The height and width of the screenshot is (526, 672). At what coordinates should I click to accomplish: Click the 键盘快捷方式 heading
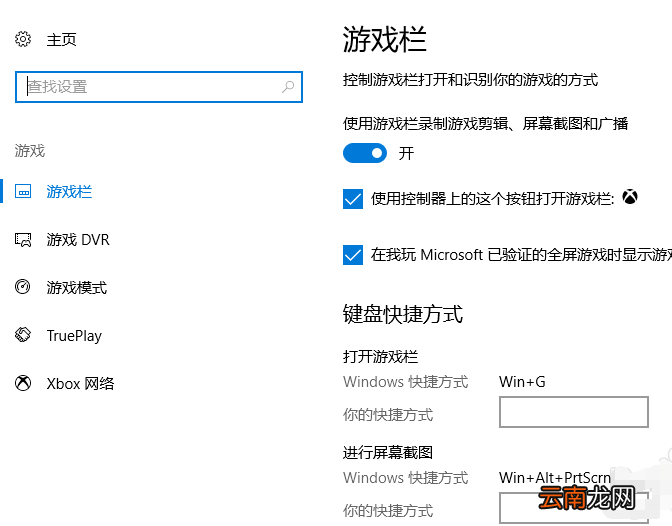[403, 314]
